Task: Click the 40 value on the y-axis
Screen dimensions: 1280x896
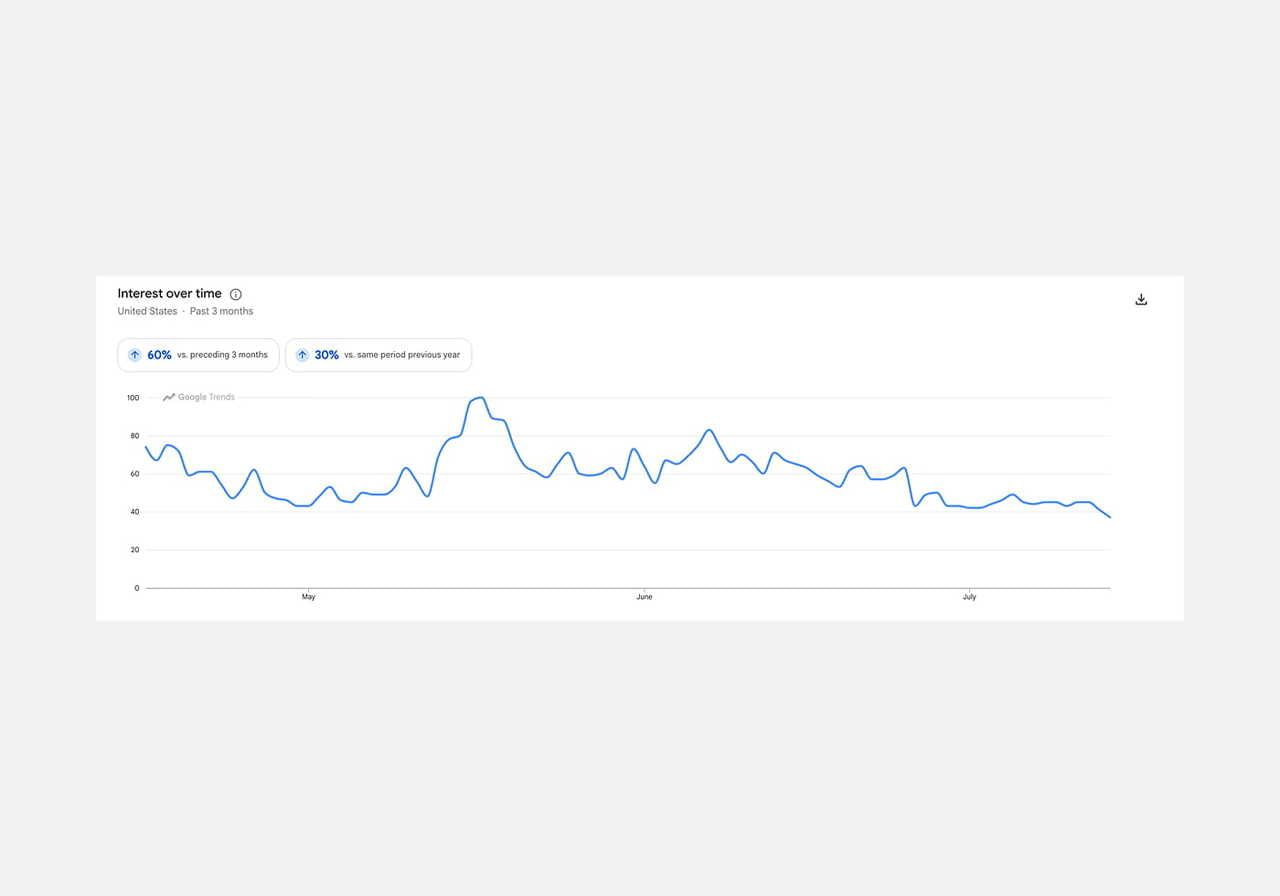Action: coord(135,512)
